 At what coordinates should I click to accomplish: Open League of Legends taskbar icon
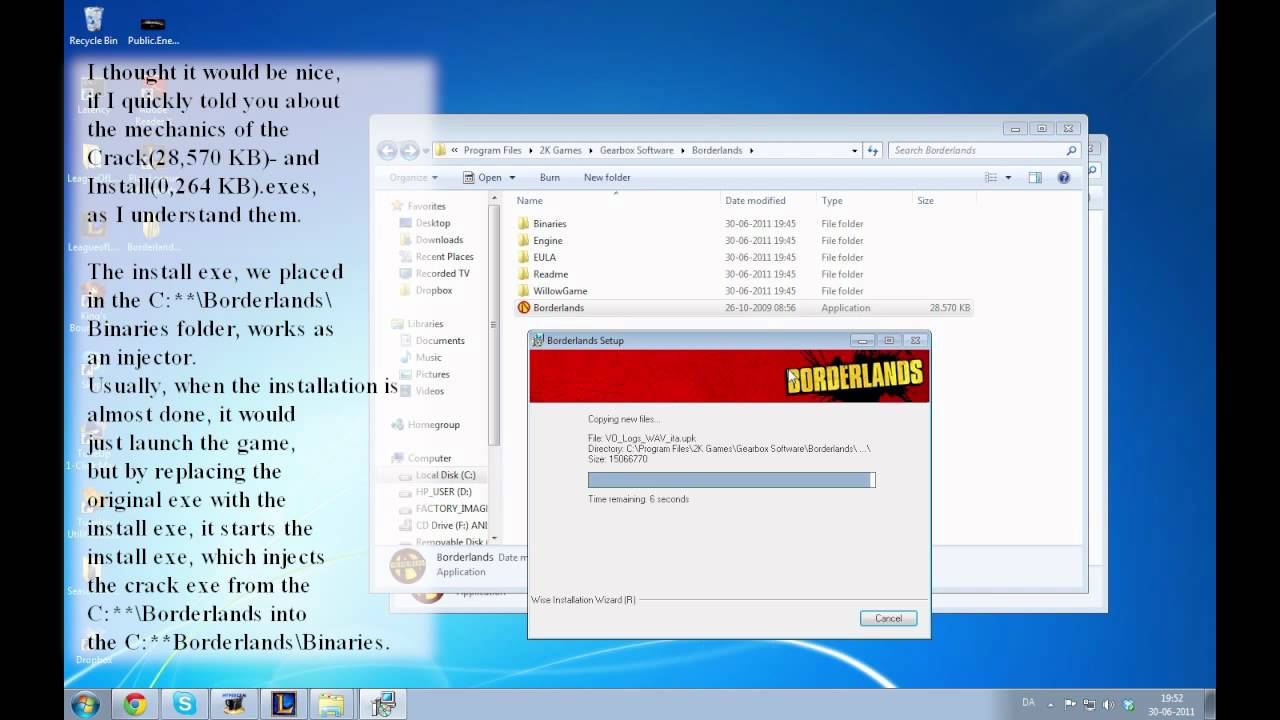click(284, 704)
